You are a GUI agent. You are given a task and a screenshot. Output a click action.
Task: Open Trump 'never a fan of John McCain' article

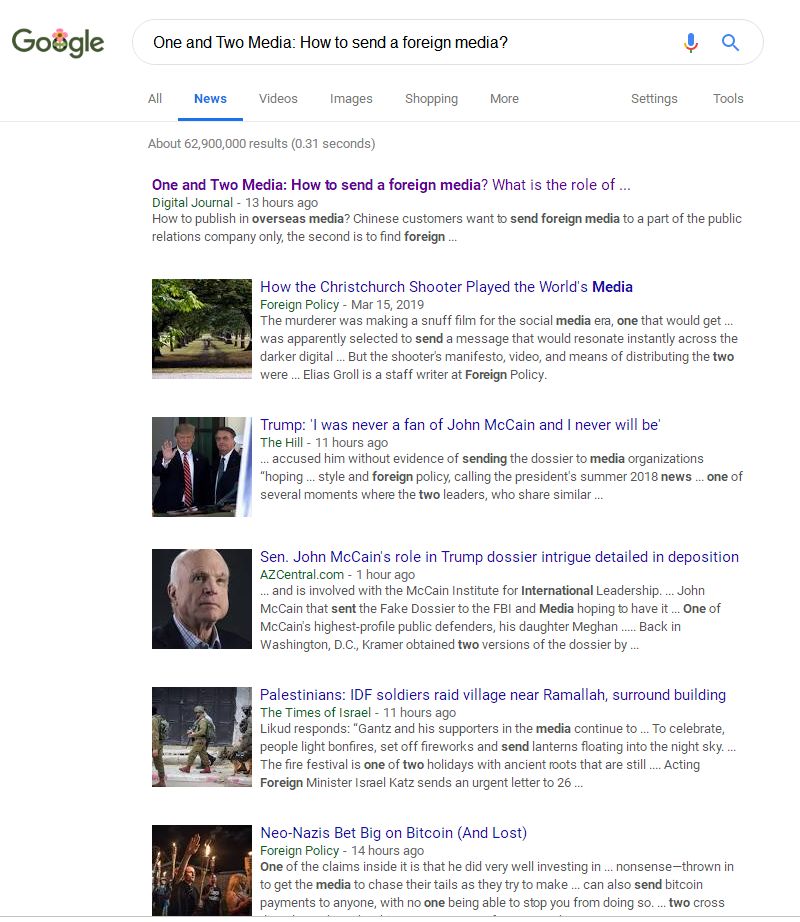pos(460,425)
